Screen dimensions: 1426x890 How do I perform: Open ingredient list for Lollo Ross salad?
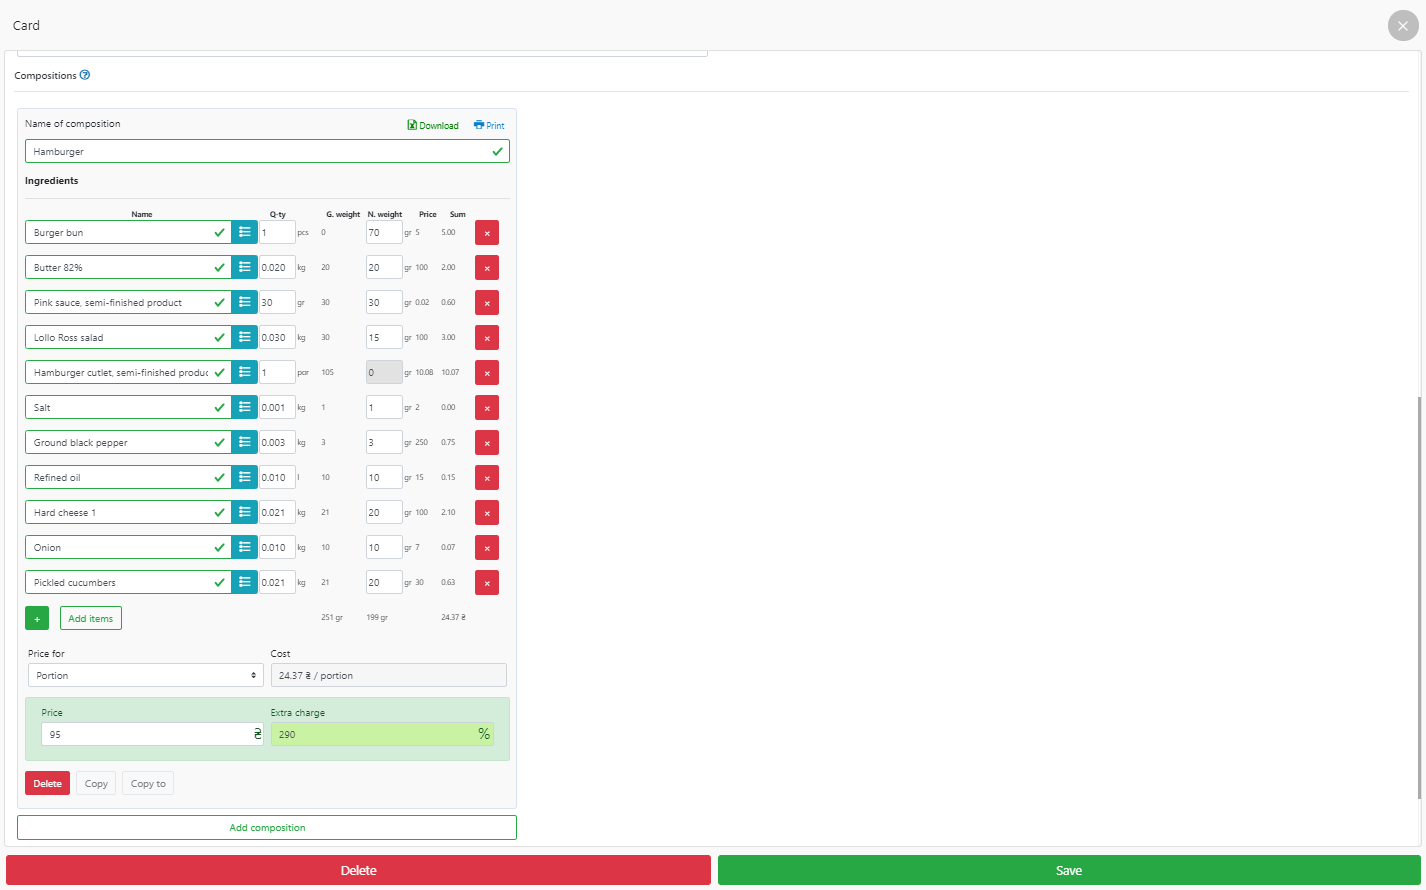click(x=245, y=337)
